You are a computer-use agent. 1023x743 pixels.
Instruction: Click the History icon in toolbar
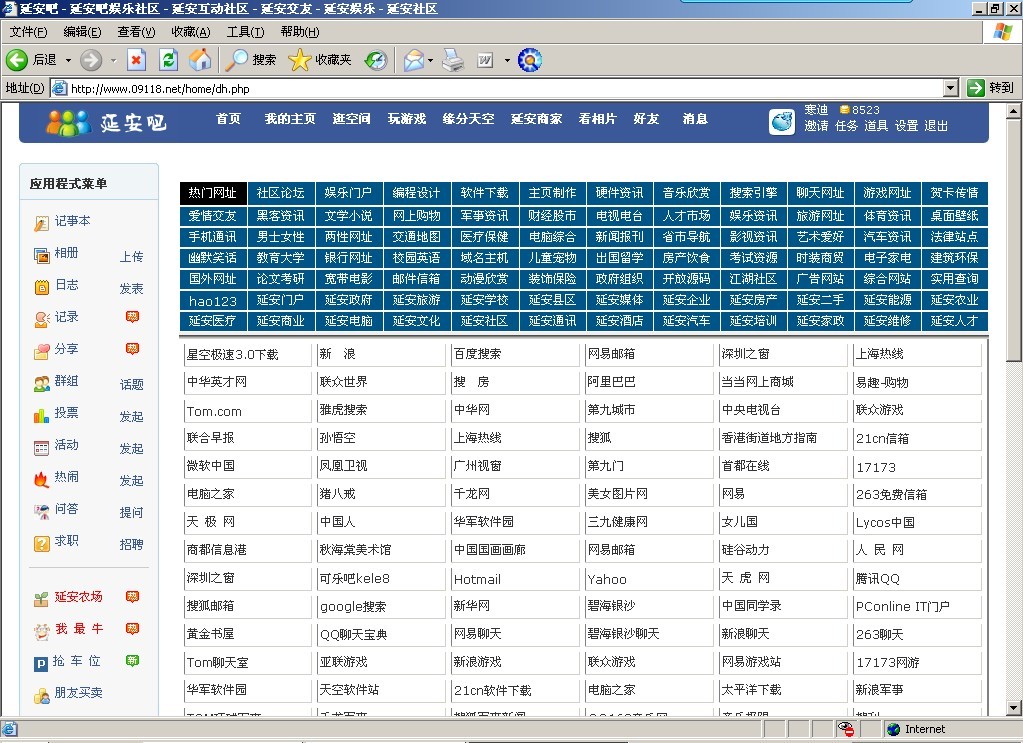pyautogui.click(x=376, y=60)
